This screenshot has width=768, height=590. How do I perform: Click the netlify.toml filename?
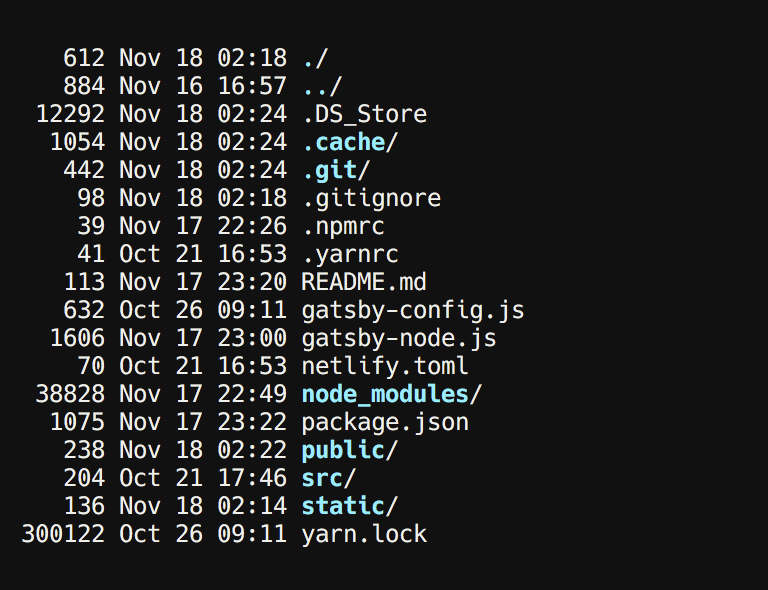(x=385, y=366)
